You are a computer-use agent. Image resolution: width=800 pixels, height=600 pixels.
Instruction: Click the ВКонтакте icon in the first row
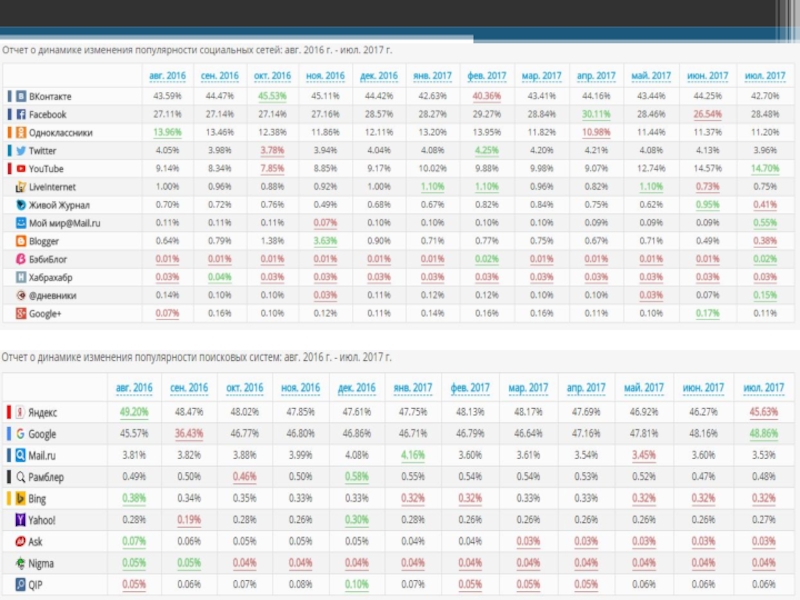click(19, 96)
